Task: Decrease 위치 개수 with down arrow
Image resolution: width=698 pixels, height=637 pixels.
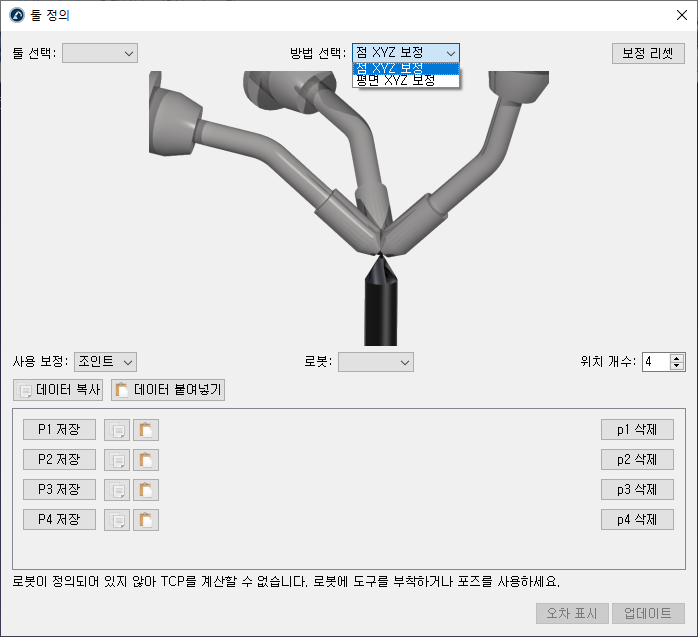Action: point(677,366)
